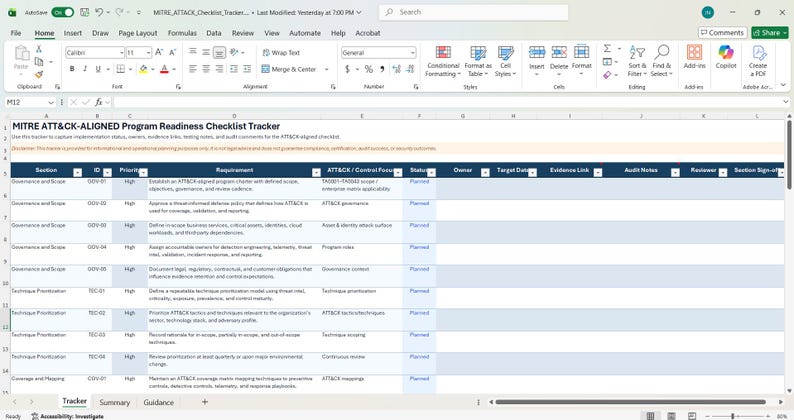Add a new sheet
Screen dimensions: 794x420
[x=205, y=402]
